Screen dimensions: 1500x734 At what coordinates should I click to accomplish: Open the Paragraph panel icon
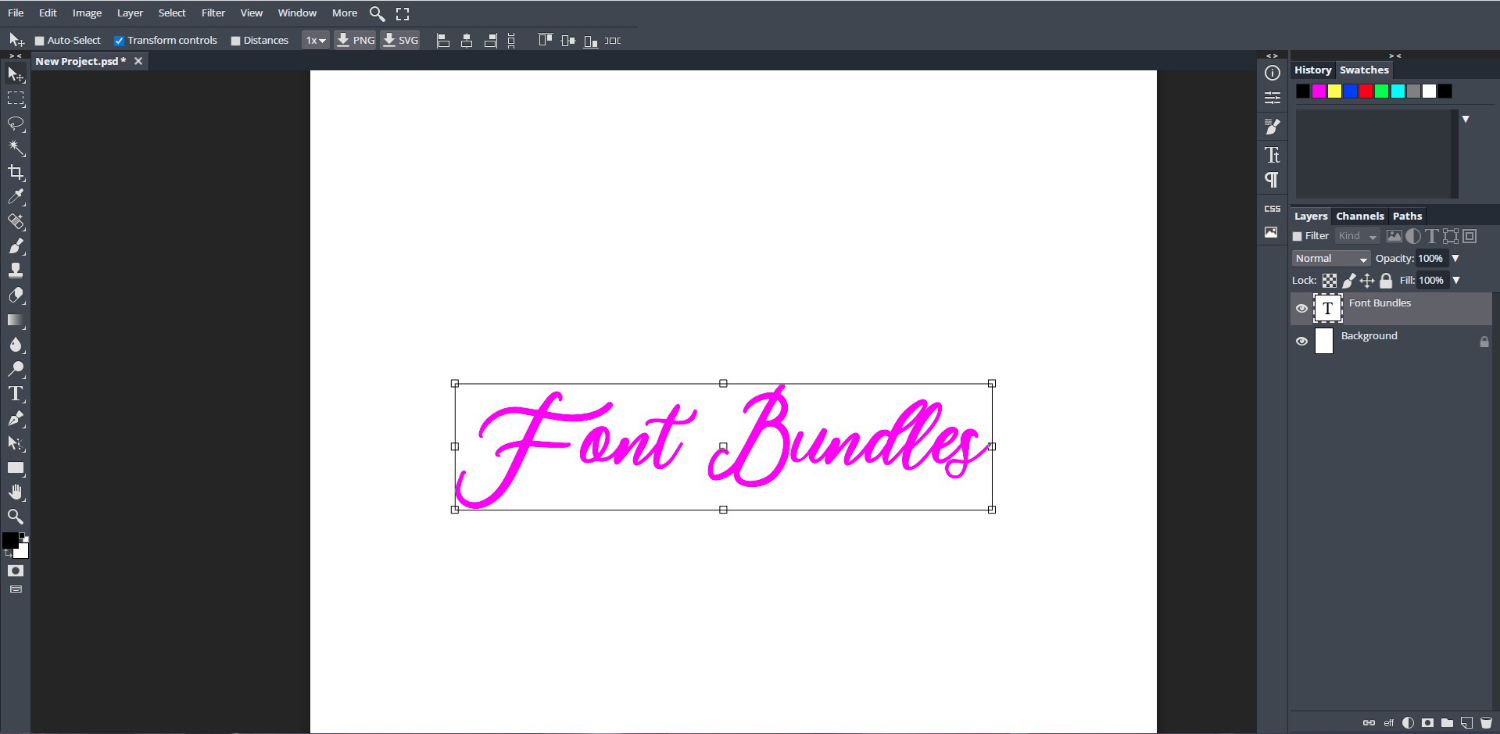[x=1272, y=180]
